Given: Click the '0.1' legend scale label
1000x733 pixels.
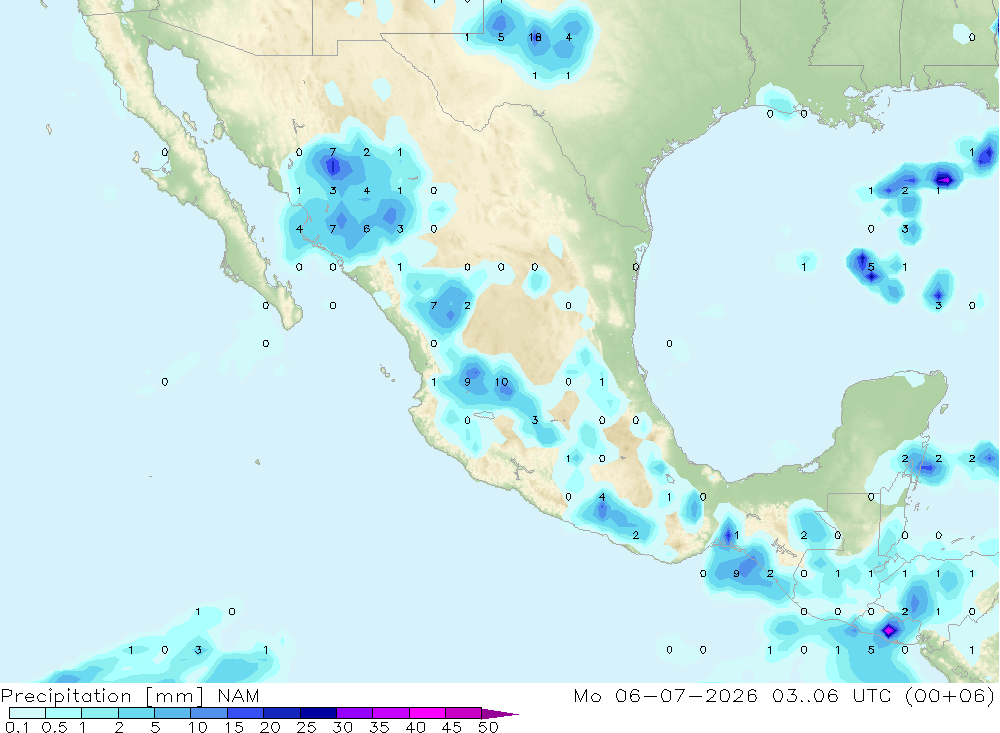Looking at the screenshot, I should click(x=17, y=727).
